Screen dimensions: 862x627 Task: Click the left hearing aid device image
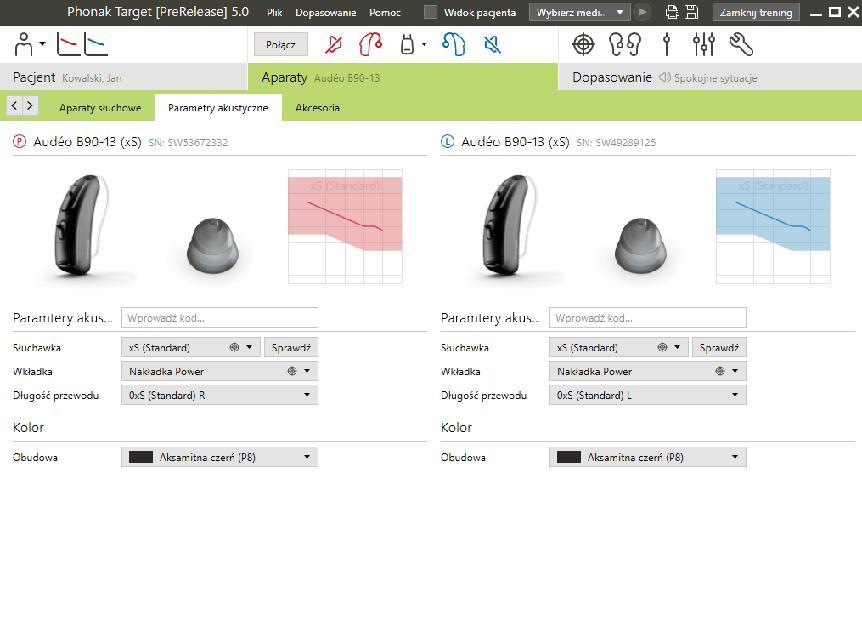coord(509,224)
